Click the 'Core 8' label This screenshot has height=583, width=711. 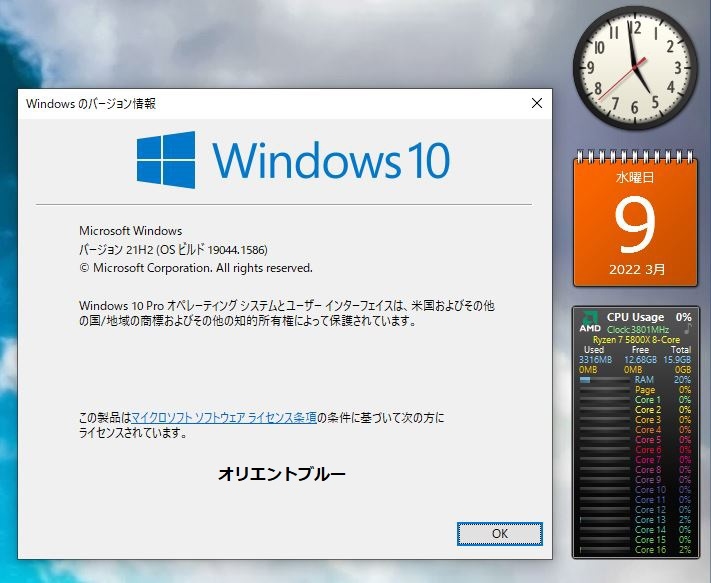click(x=648, y=470)
